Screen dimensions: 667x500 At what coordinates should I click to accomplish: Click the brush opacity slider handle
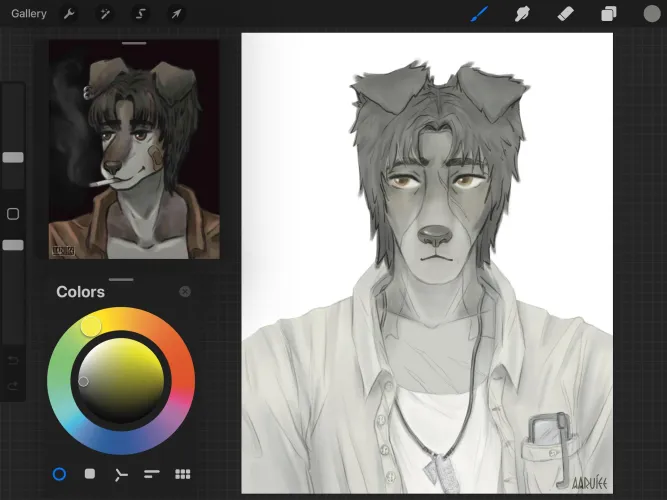(x=13, y=245)
